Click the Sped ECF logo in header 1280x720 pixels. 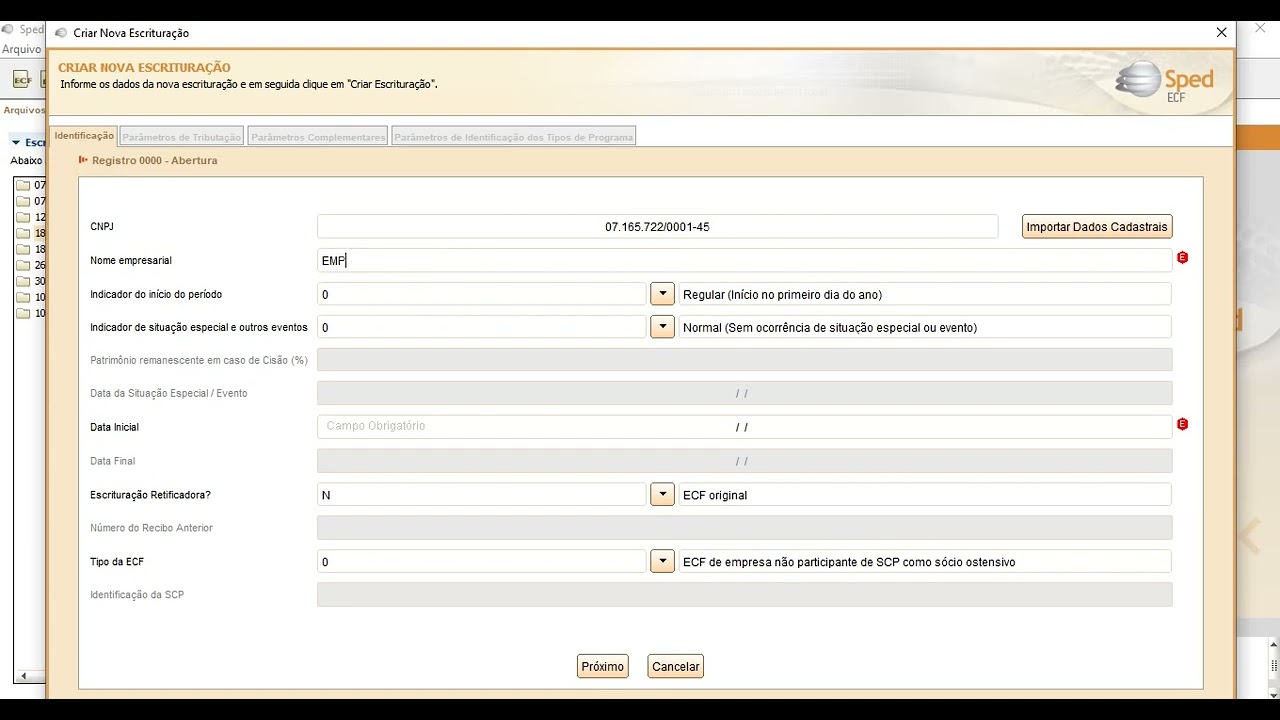pyautogui.click(x=1164, y=81)
